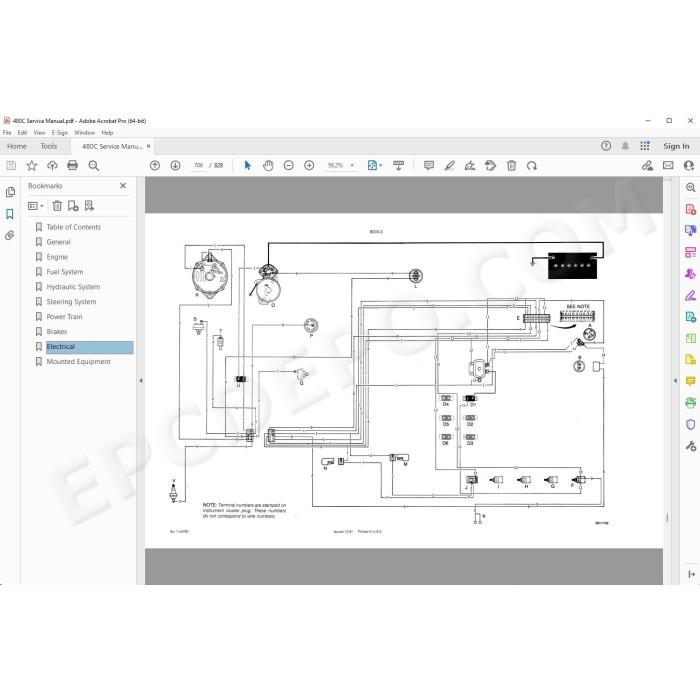The width and height of the screenshot is (700, 700).
Task: Open the View menu
Action: pos(39,133)
